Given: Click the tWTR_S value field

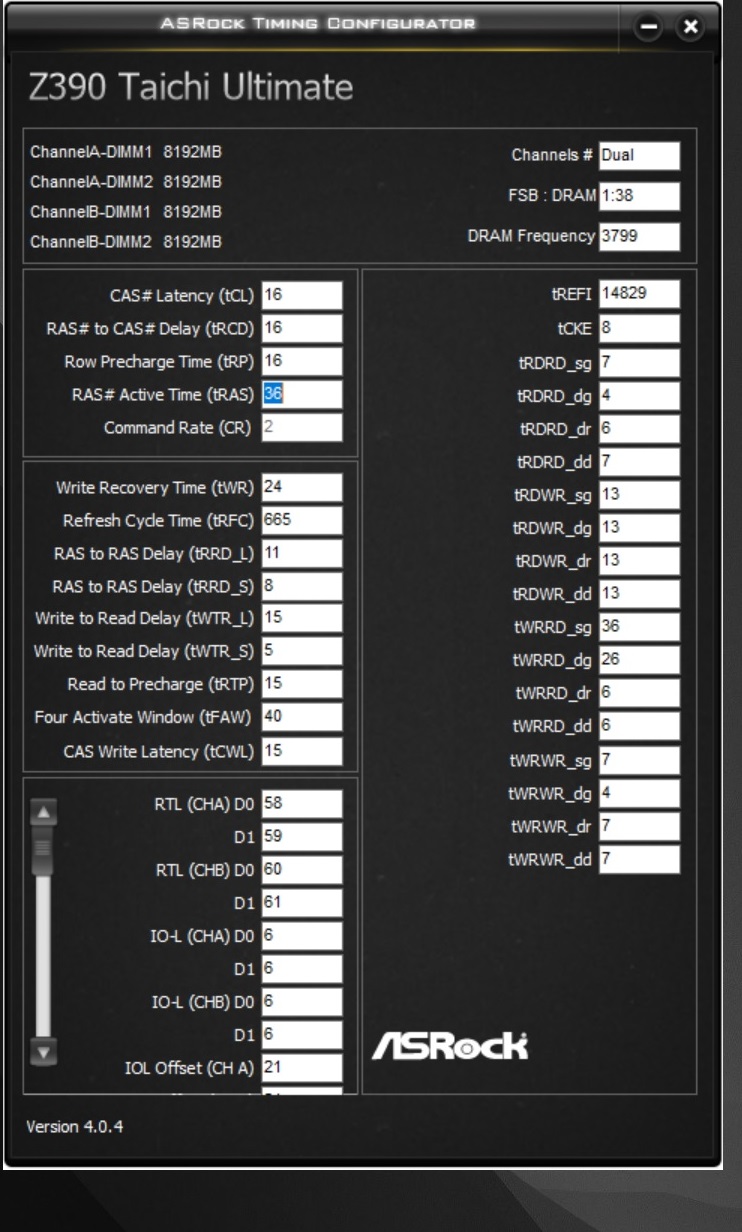Looking at the screenshot, I should click(x=302, y=651).
